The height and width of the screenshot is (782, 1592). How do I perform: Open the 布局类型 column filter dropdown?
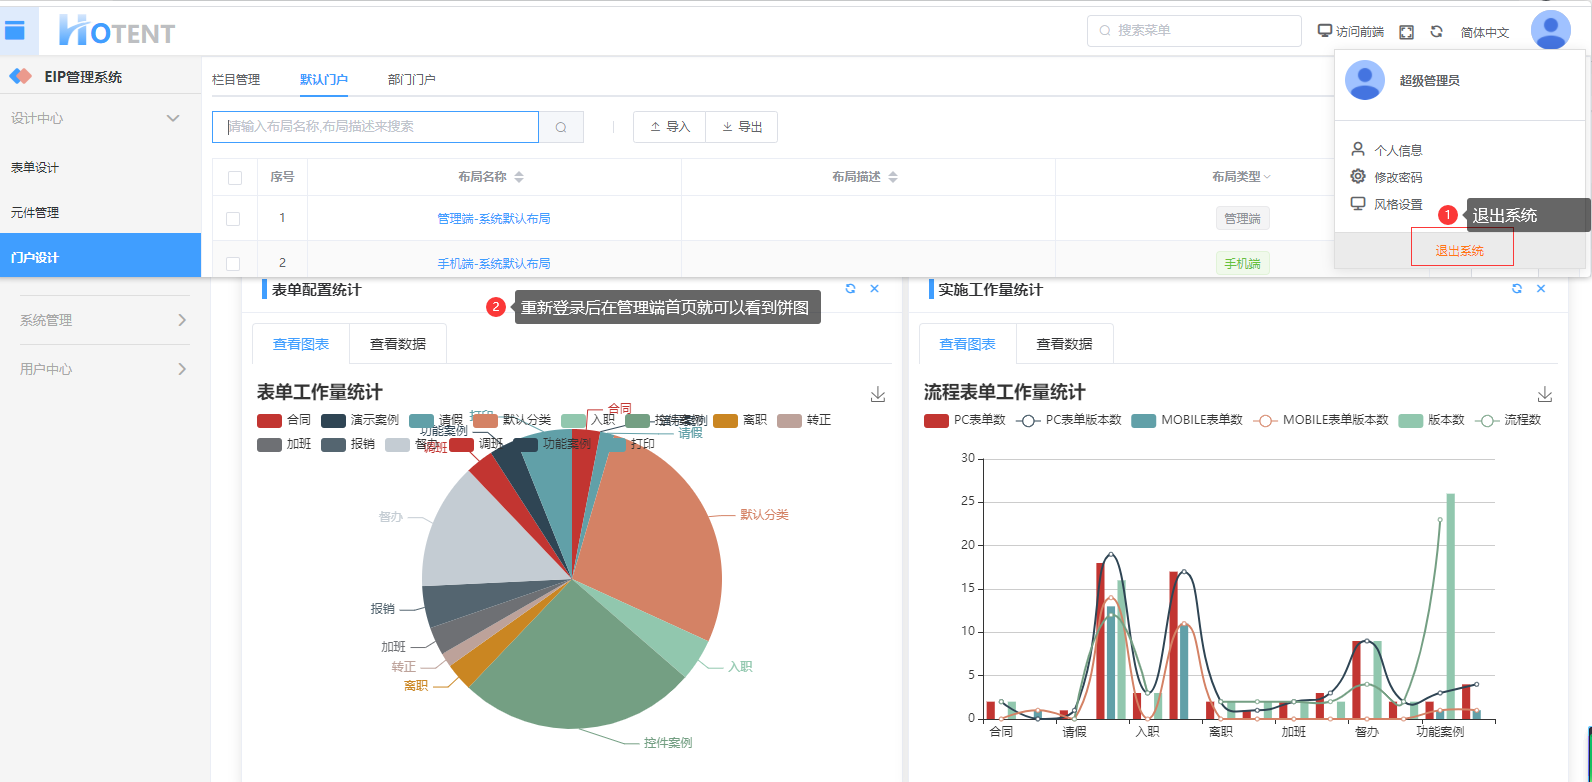1267,177
